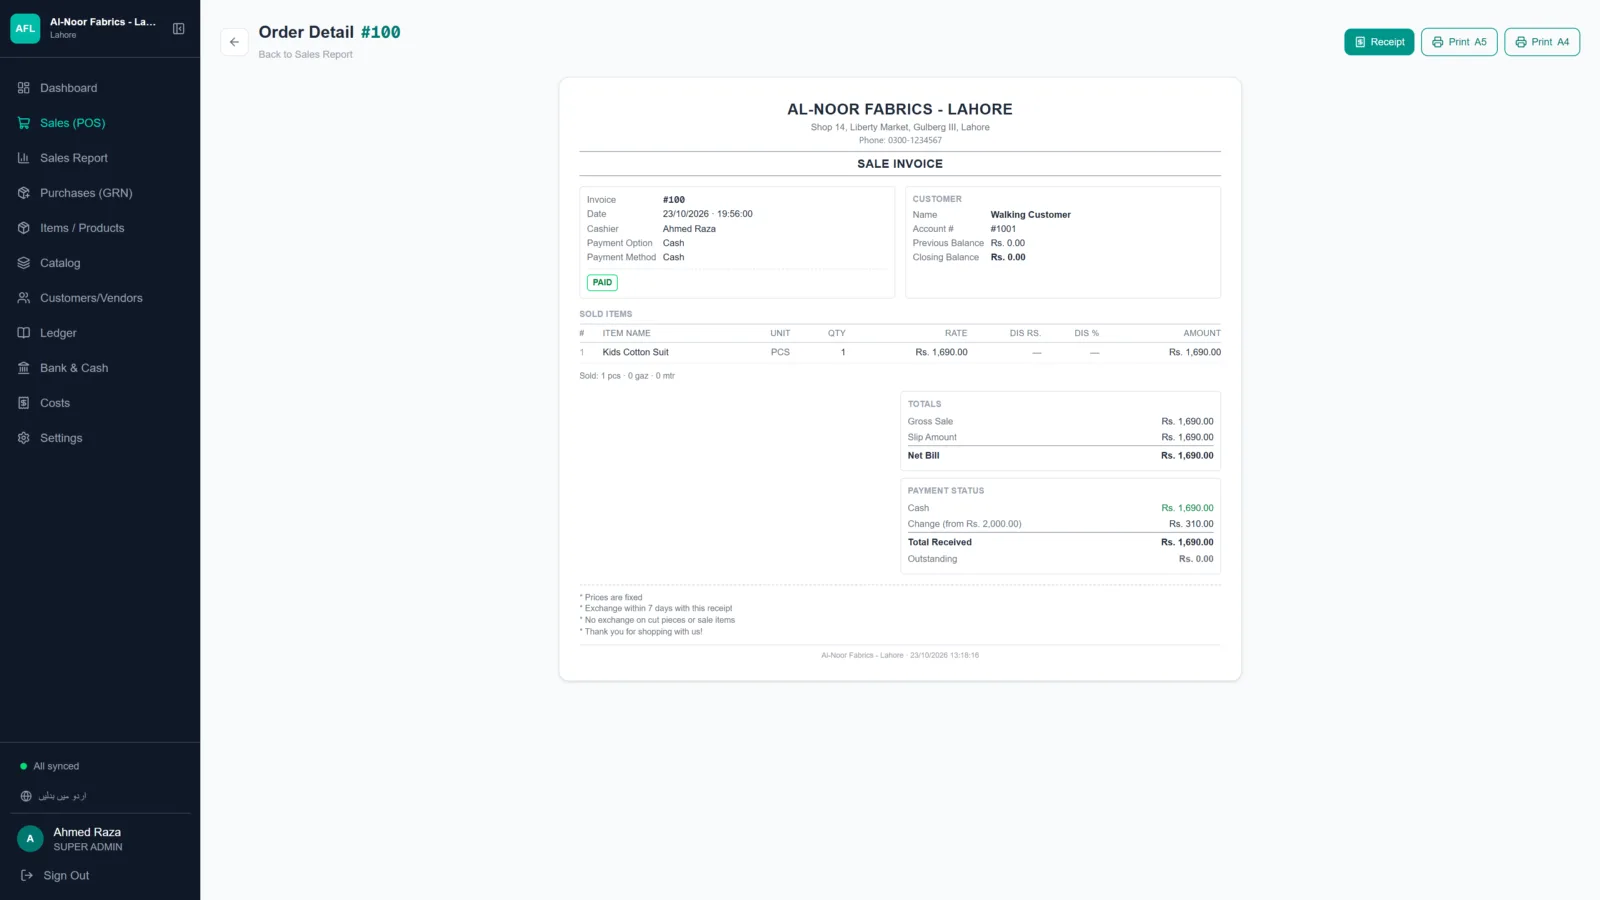Click the Total Received label
The image size is (1600, 900).
pyautogui.click(x=939, y=542)
